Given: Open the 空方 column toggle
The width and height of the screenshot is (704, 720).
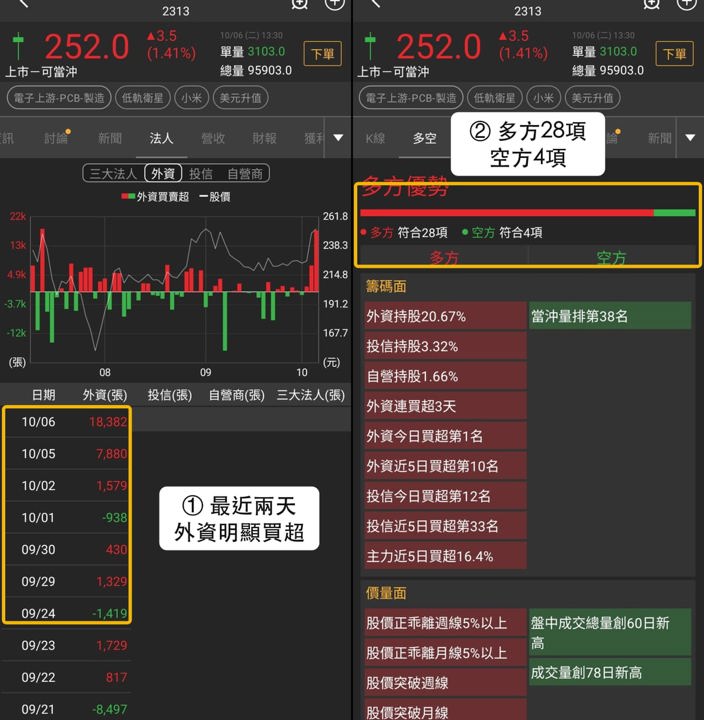Looking at the screenshot, I should 611,258.
